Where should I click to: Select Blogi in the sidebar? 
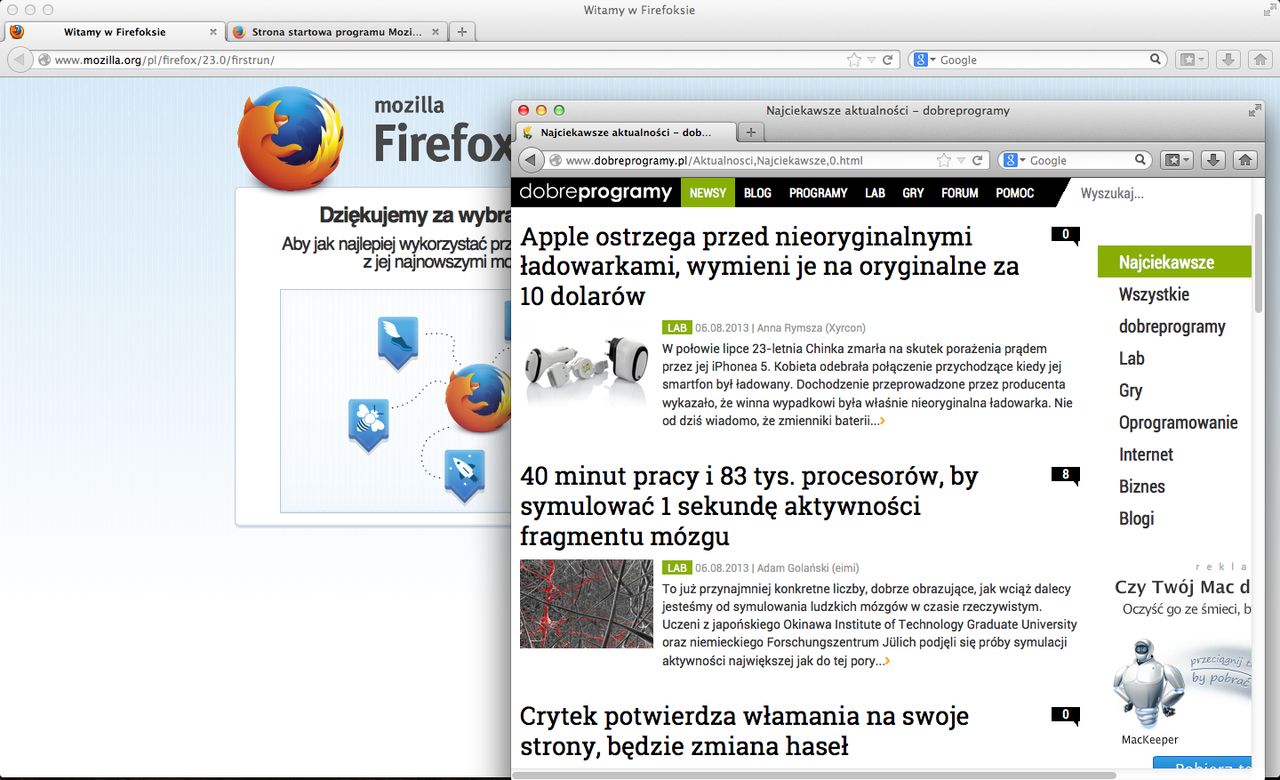point(1137,518)
